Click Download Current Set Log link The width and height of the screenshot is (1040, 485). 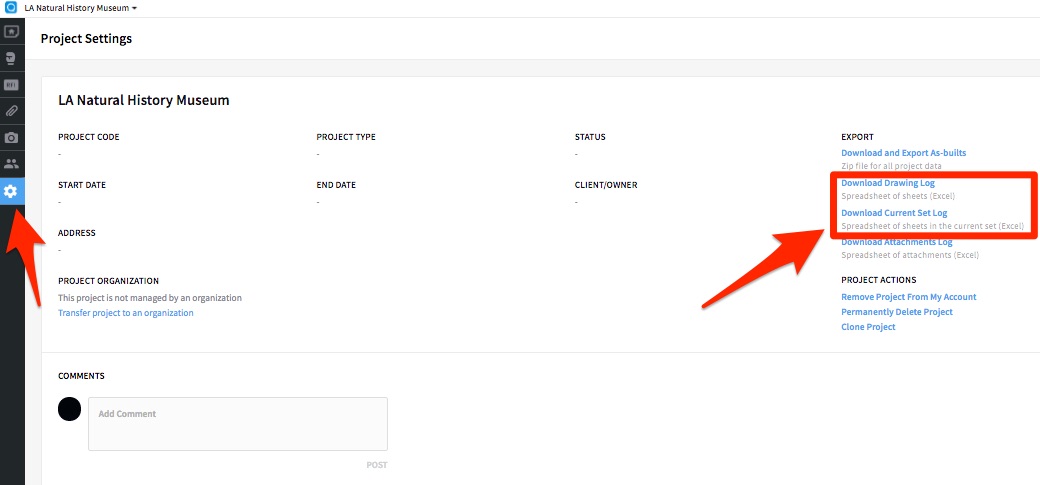click(x=894, y=213)
